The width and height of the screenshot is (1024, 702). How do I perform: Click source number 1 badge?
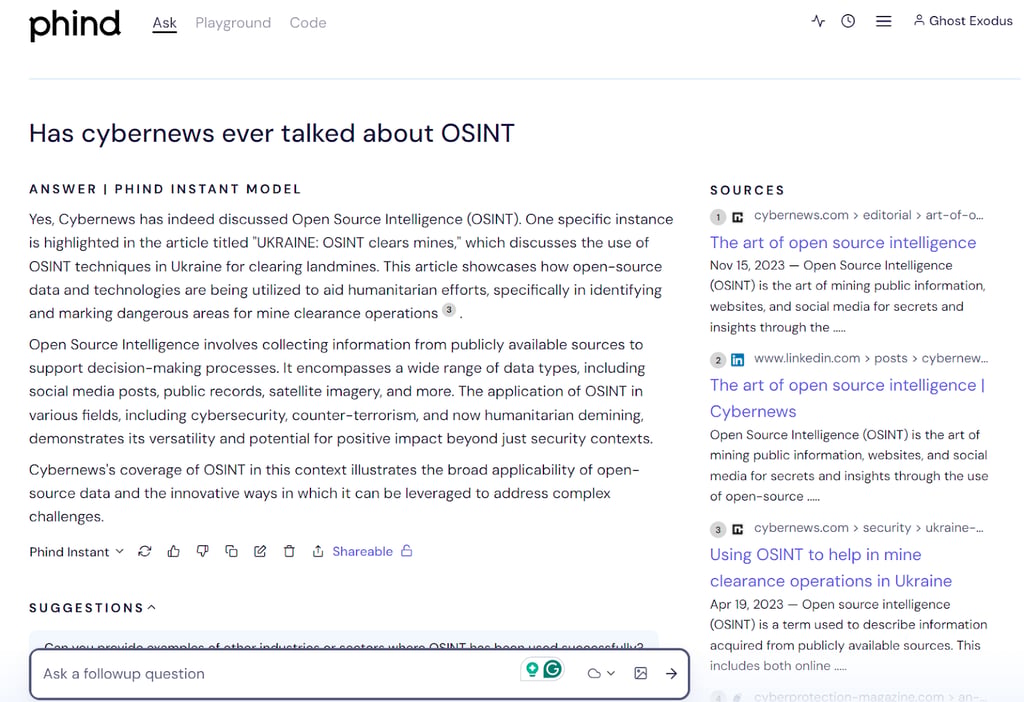point(718,217)
